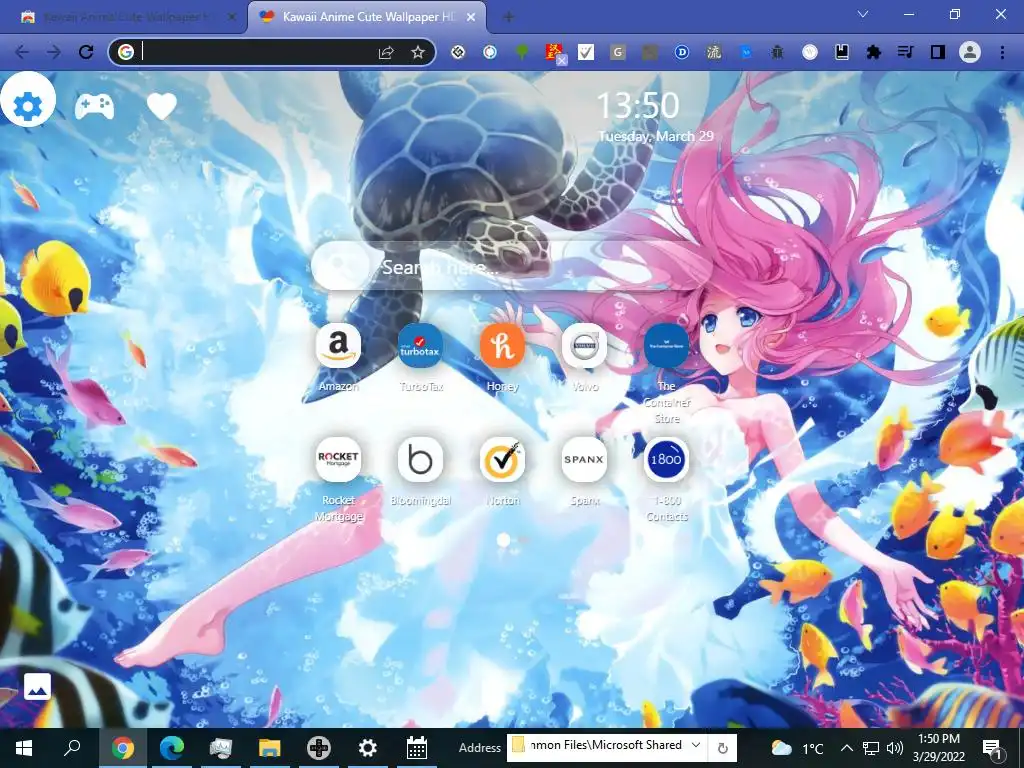Open the Windows Start menu
Viewport: 1024px width, 768px height.
point(24,748)
